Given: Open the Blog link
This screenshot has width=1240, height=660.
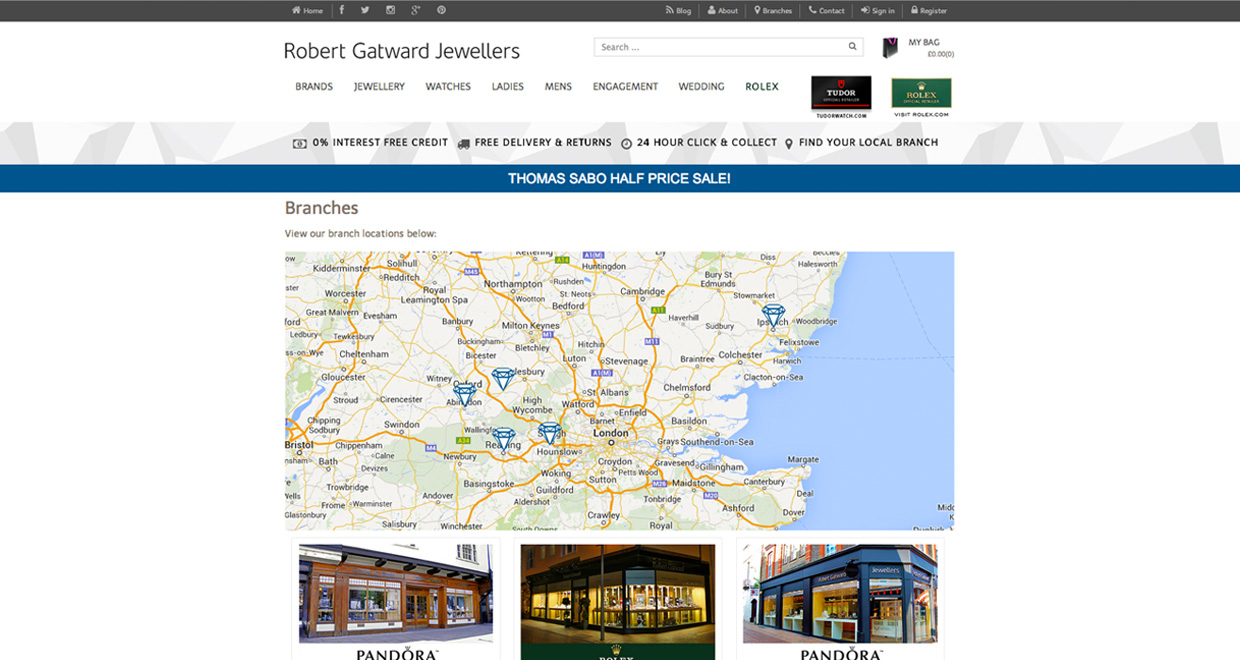Looking at the screenshot, I should [678, 10].
